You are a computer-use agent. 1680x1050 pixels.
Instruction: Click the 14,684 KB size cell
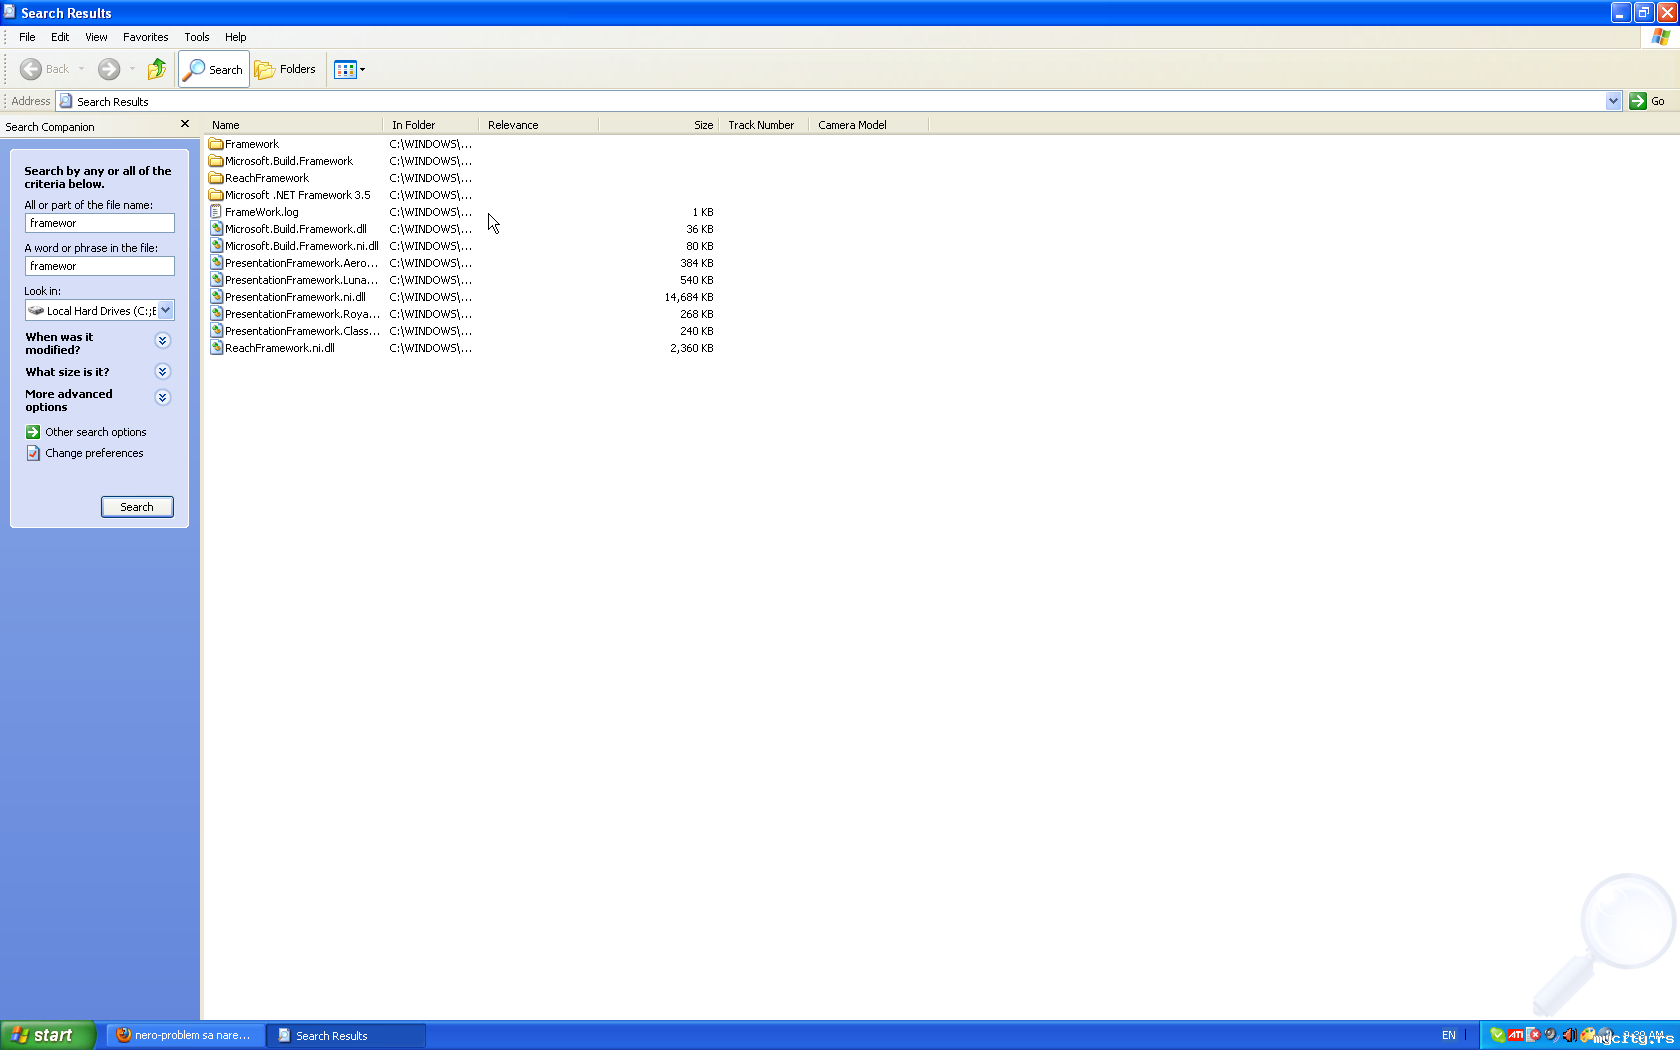point(689,297)
